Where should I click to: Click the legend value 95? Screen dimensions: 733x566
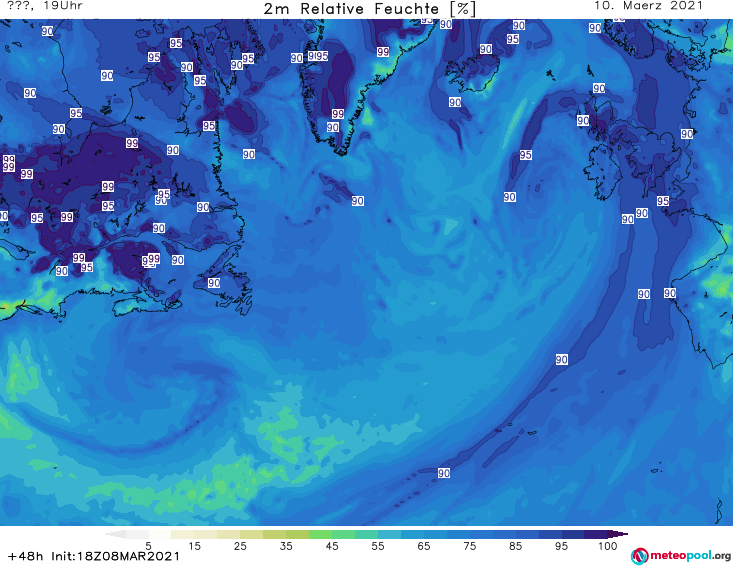561,546
